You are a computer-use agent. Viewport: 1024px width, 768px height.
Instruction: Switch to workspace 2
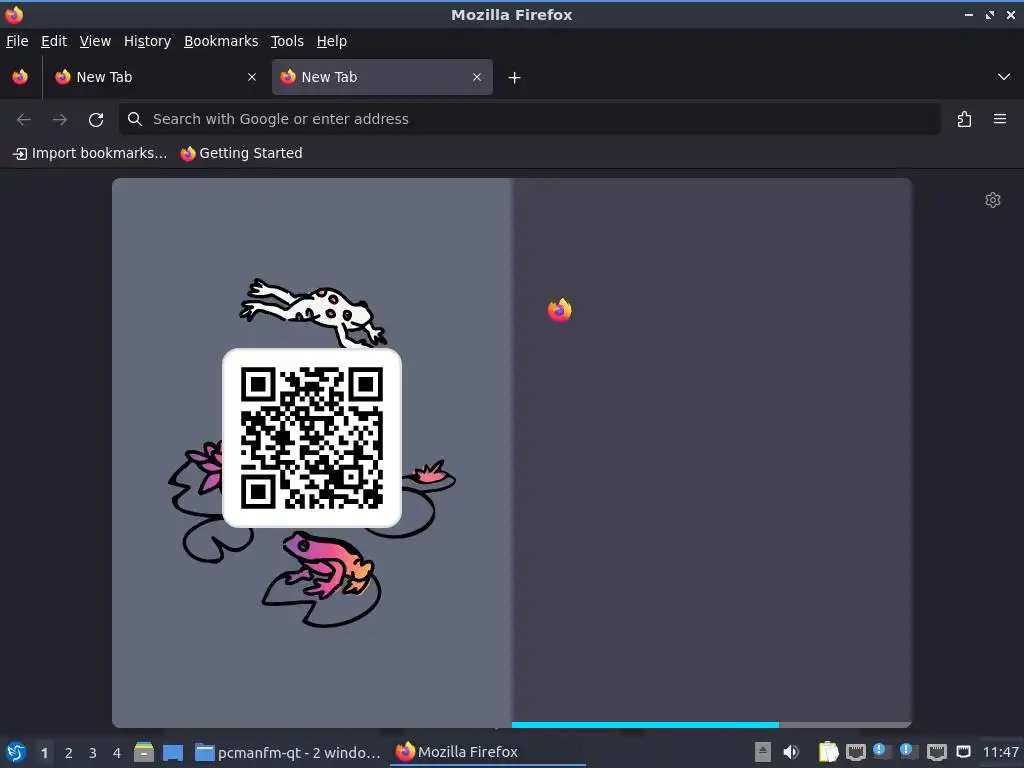[x=69, y=753]
